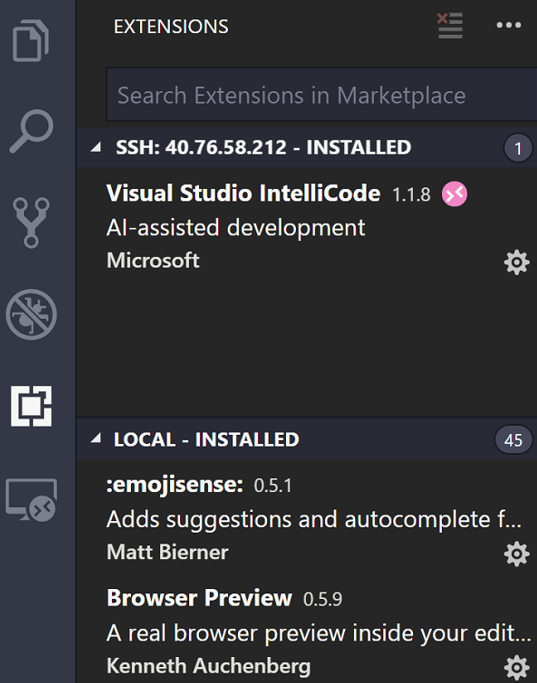Open manage gear for Browser Preview
537x683 pixels.
click(517, 668)
